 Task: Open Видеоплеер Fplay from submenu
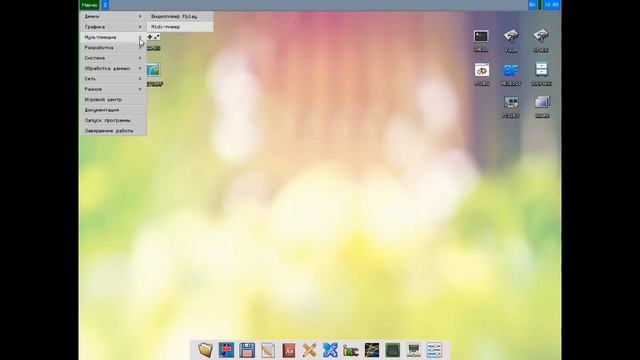pyautogui.click(x=180, y=16)
